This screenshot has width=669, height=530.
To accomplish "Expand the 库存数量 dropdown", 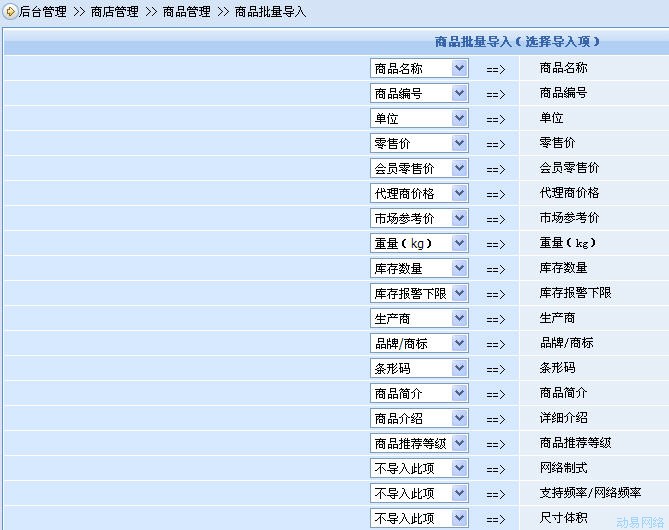I will pos(418,268).
